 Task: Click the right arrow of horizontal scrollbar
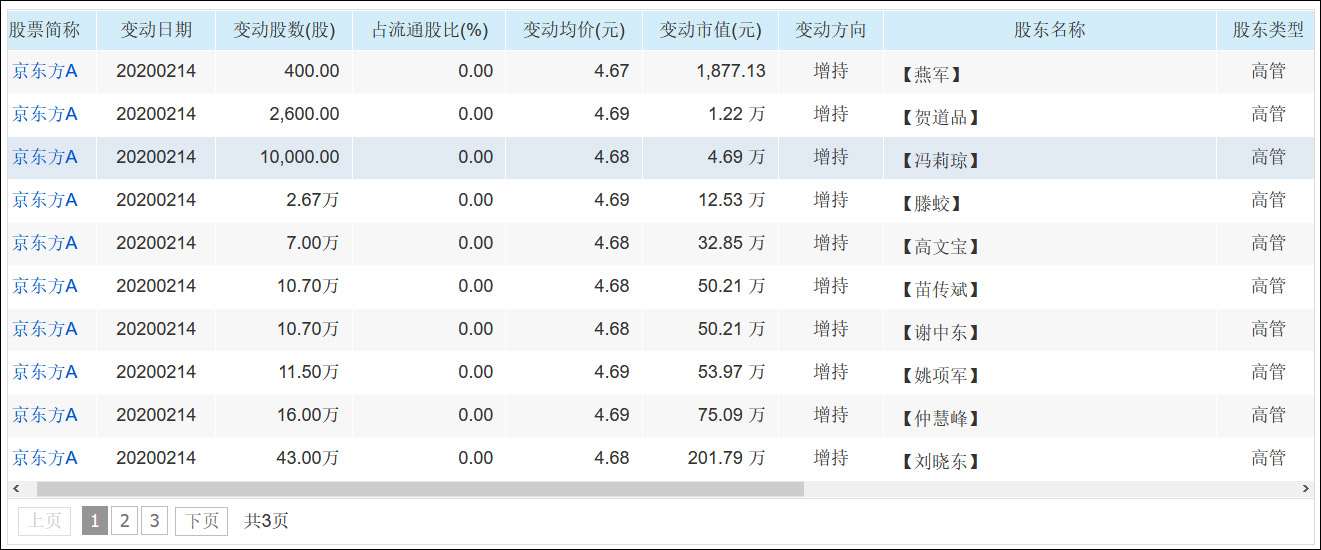coord(1306,489)
